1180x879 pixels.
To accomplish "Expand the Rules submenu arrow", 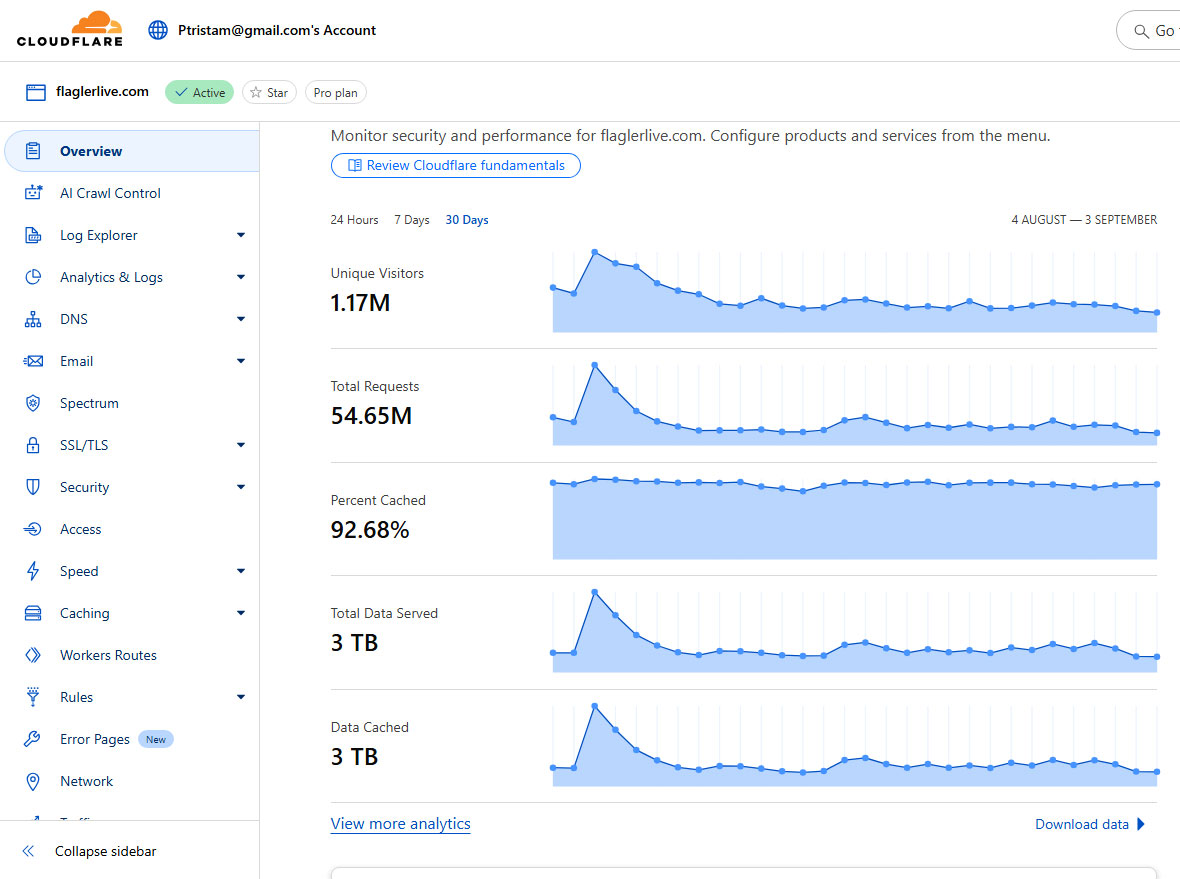I will pyautogui.click(x=241, y=697).
